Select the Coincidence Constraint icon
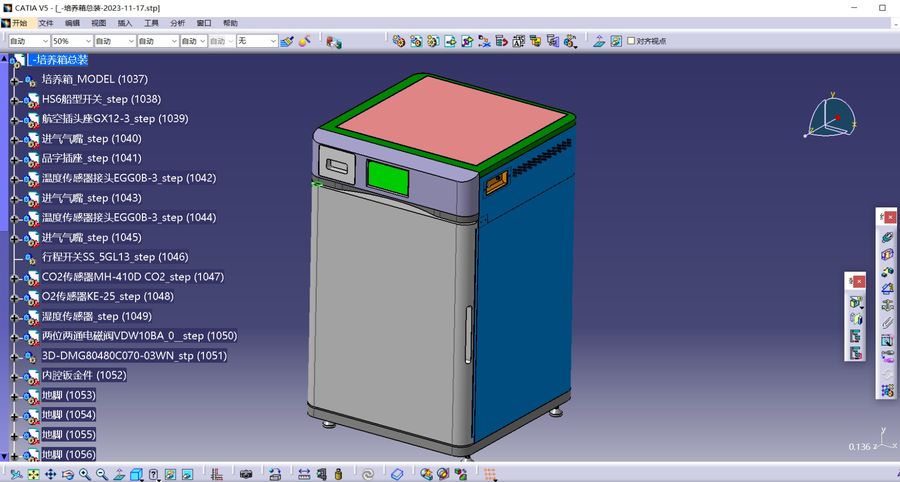This screenshot has height=482, width=900. click(x=887, y=238)
